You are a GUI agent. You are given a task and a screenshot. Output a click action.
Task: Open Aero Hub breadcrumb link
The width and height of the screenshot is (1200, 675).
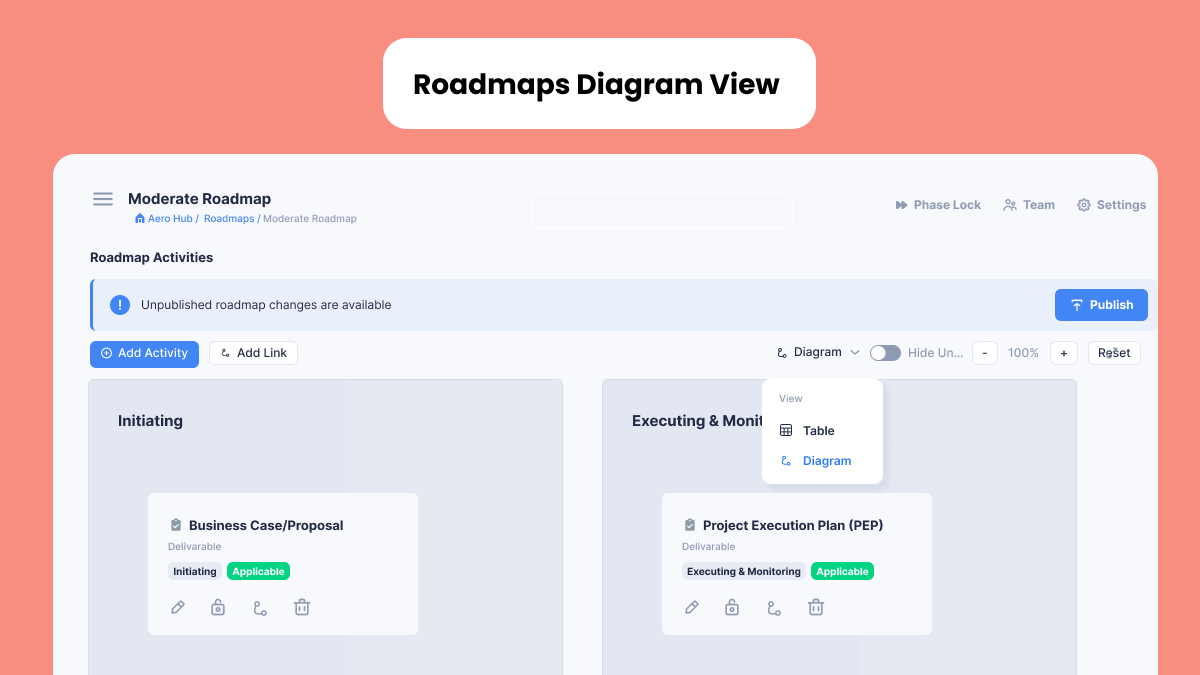pyautogui.click(x=169, y=218)
